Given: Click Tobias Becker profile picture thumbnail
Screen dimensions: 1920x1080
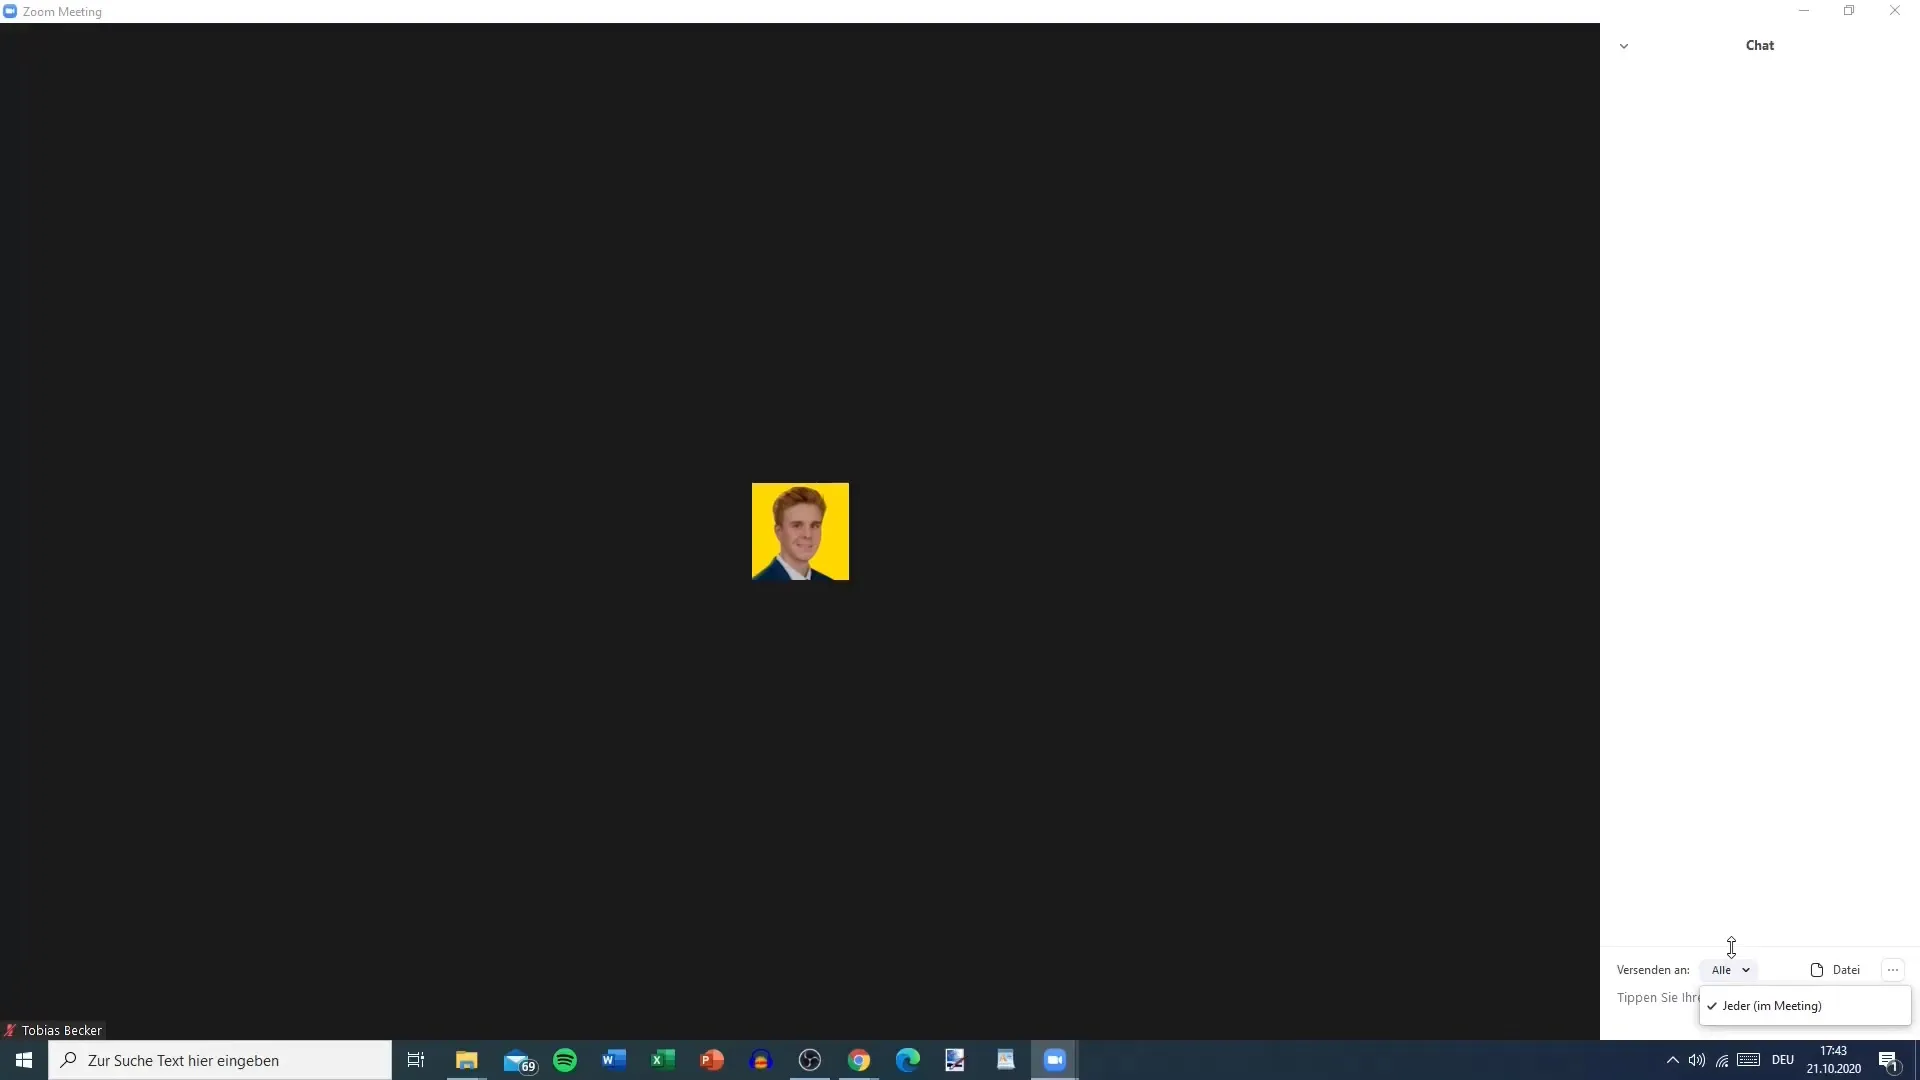Looking at the screenshot, I should 799,531.
